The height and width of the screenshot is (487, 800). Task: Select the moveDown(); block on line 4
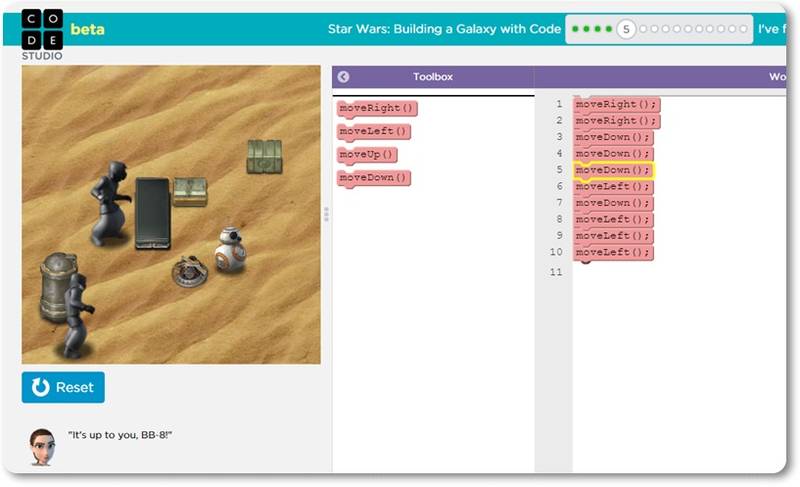click(613, 153)
